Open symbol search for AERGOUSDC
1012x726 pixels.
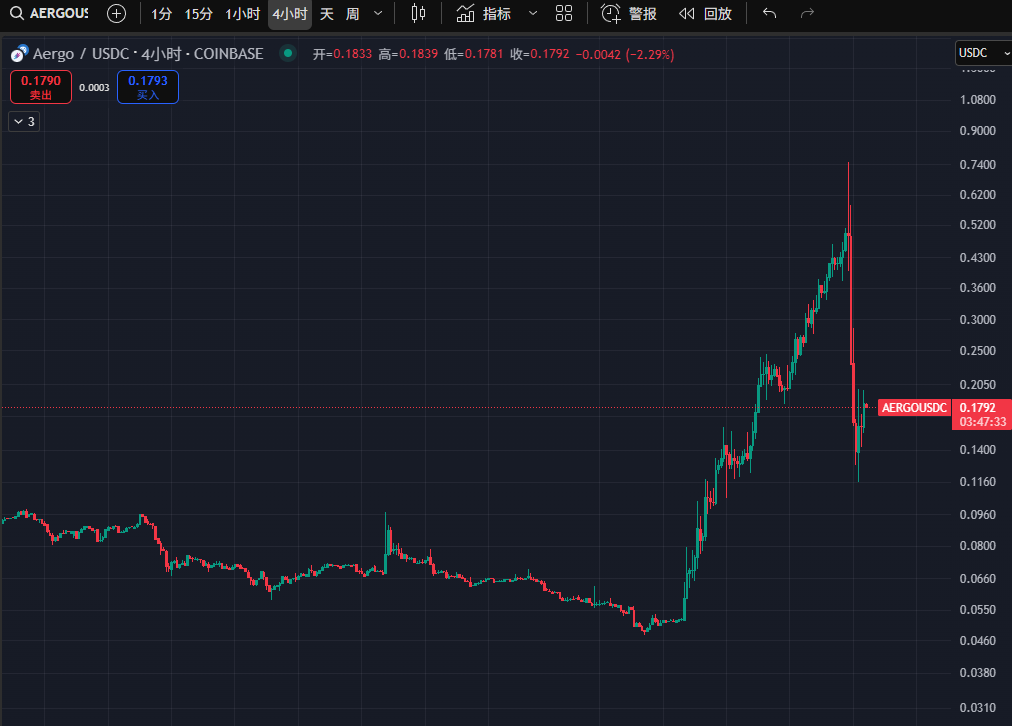48,14
